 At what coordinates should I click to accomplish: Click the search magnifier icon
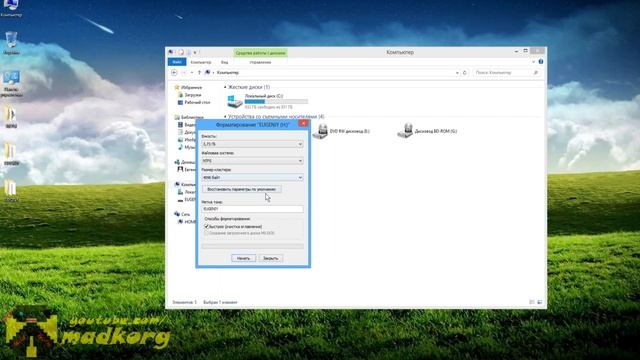[x=536, y=73]
